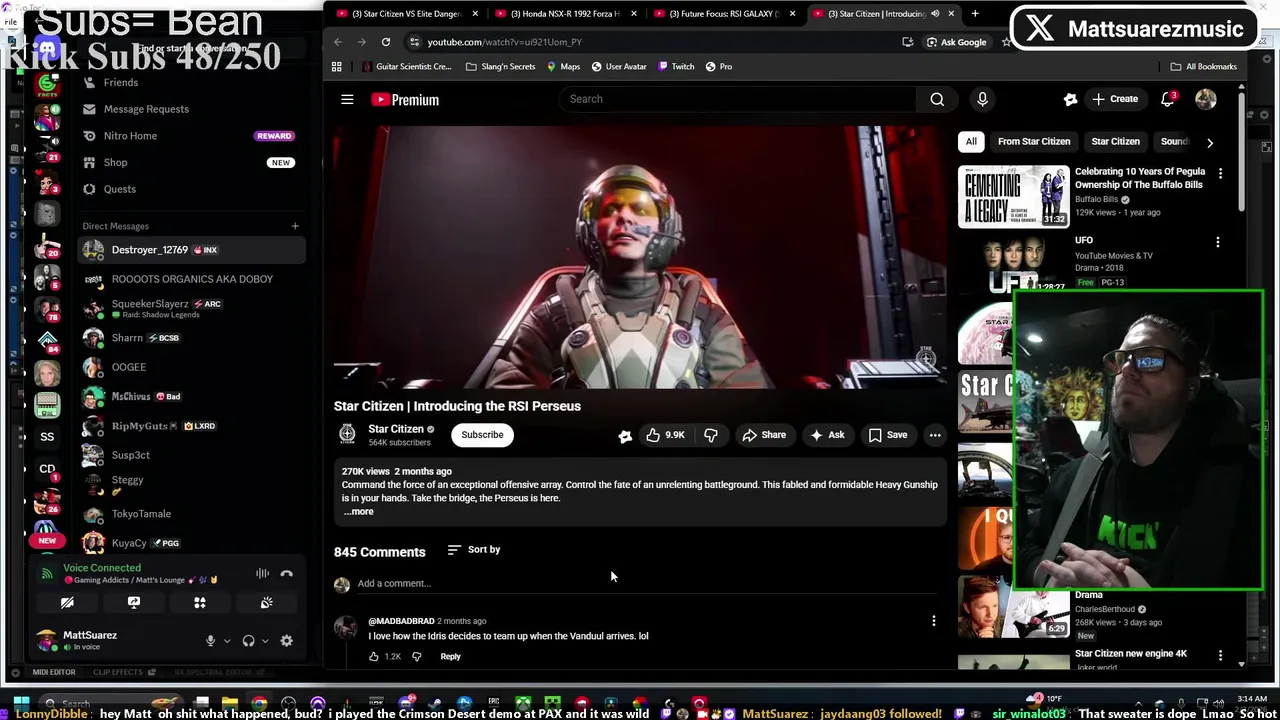Start a Discord activity
The height and width of the screenshot is (720, 1280).
click(200, 603)
